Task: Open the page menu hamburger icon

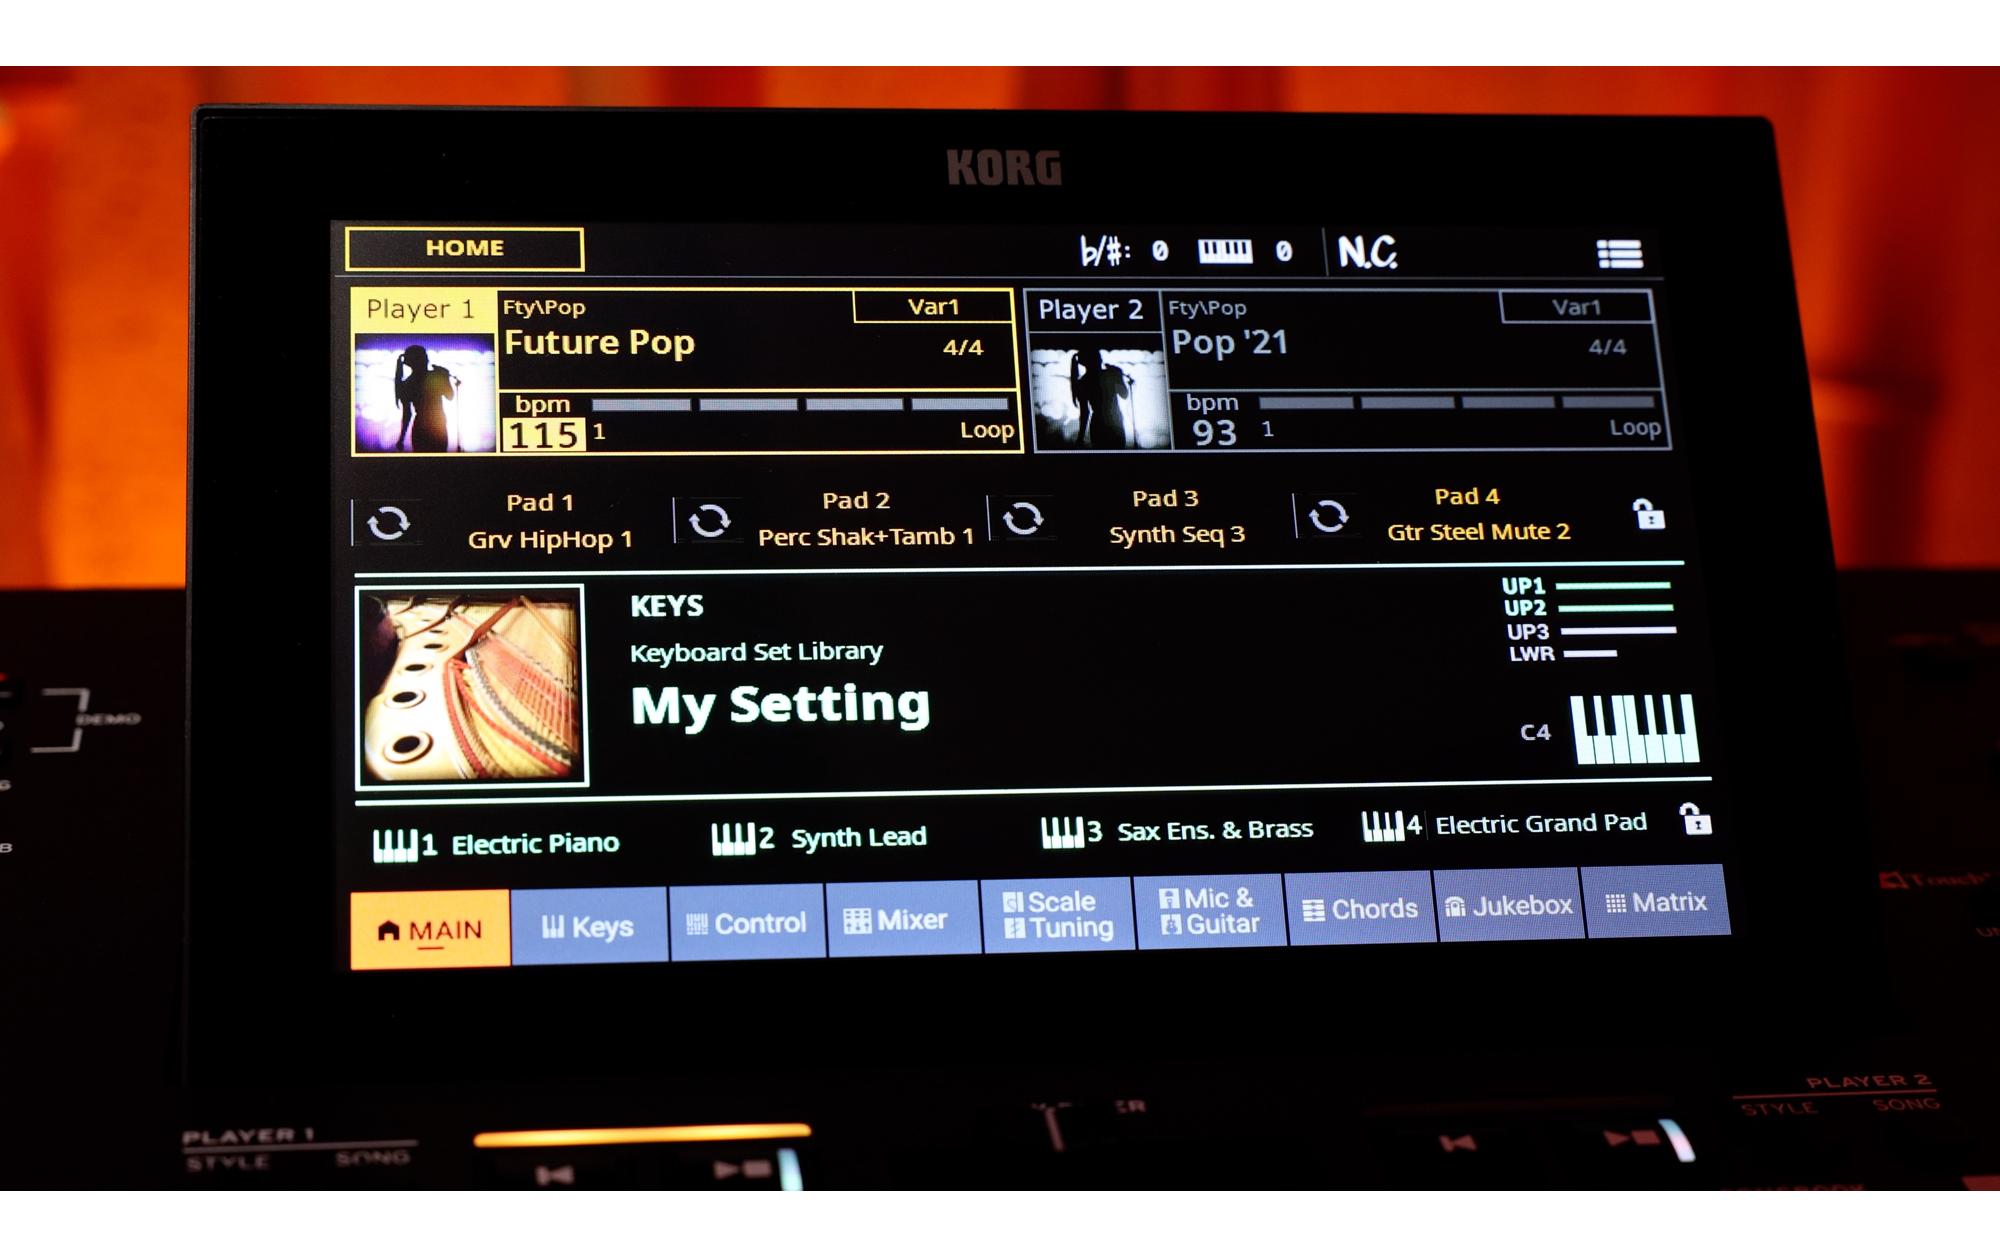Action: tap(1620, 254)
